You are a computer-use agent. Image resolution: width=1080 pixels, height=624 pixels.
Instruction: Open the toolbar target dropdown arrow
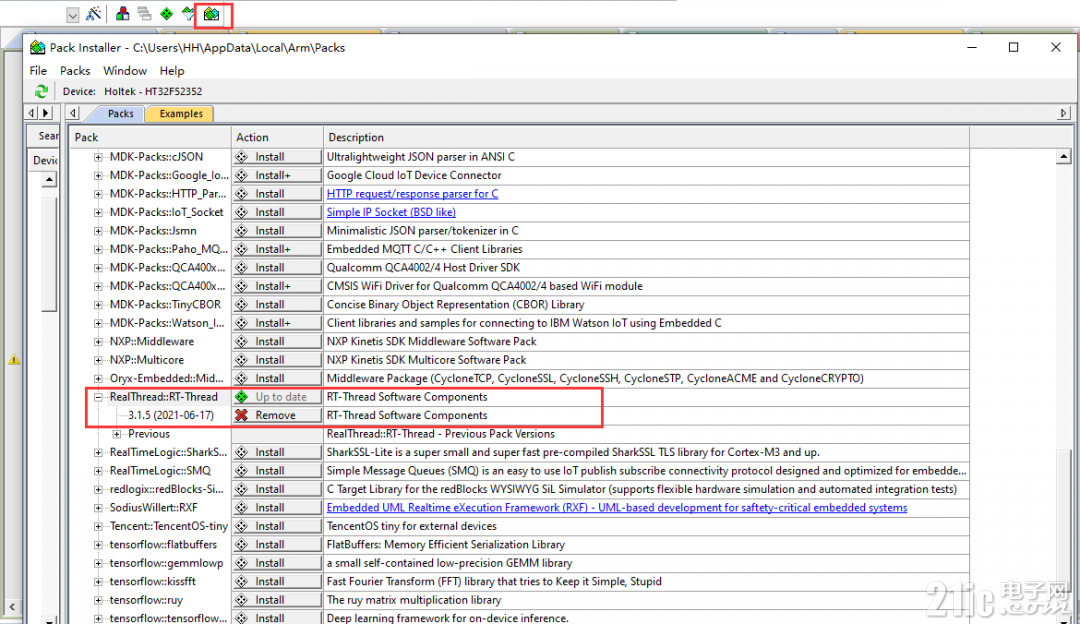(x=73, y=14)
